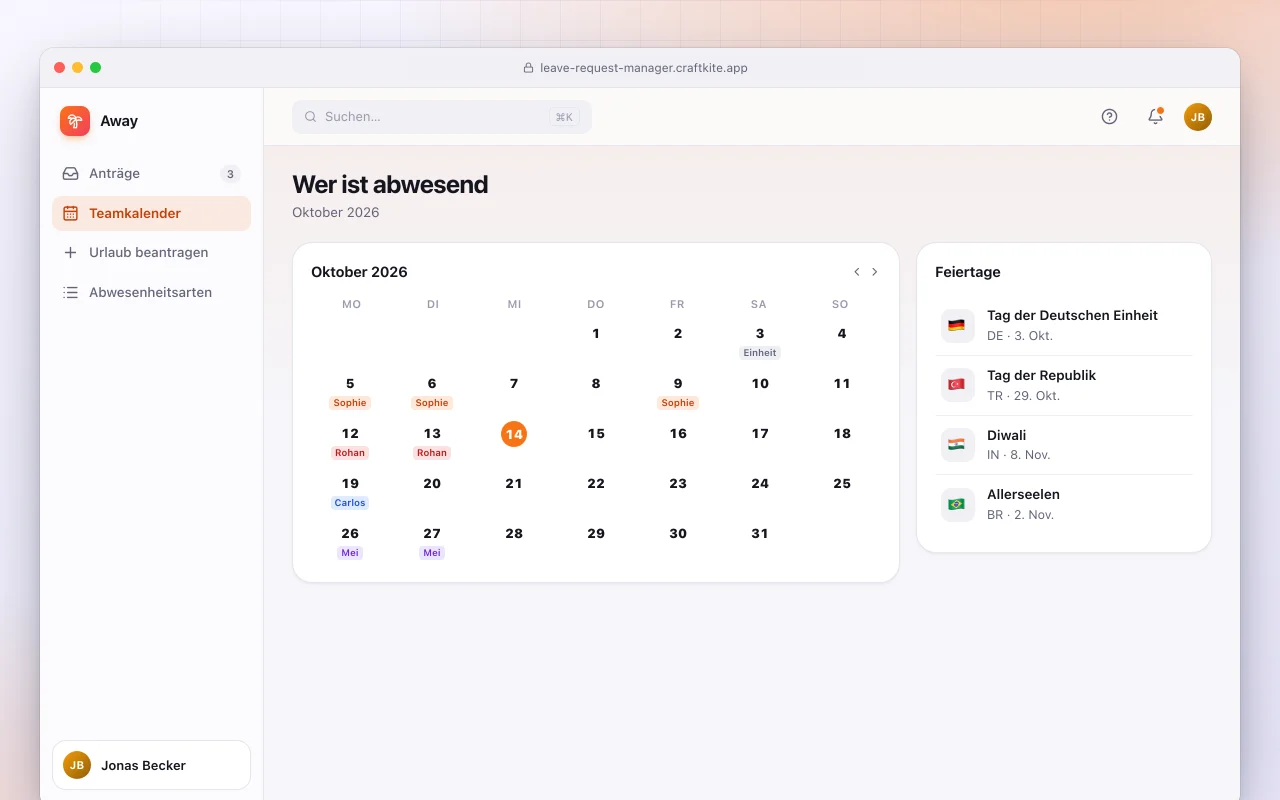Go to the previous month
The width and height of the screenshot is (1280, 800).
[856, 272]
